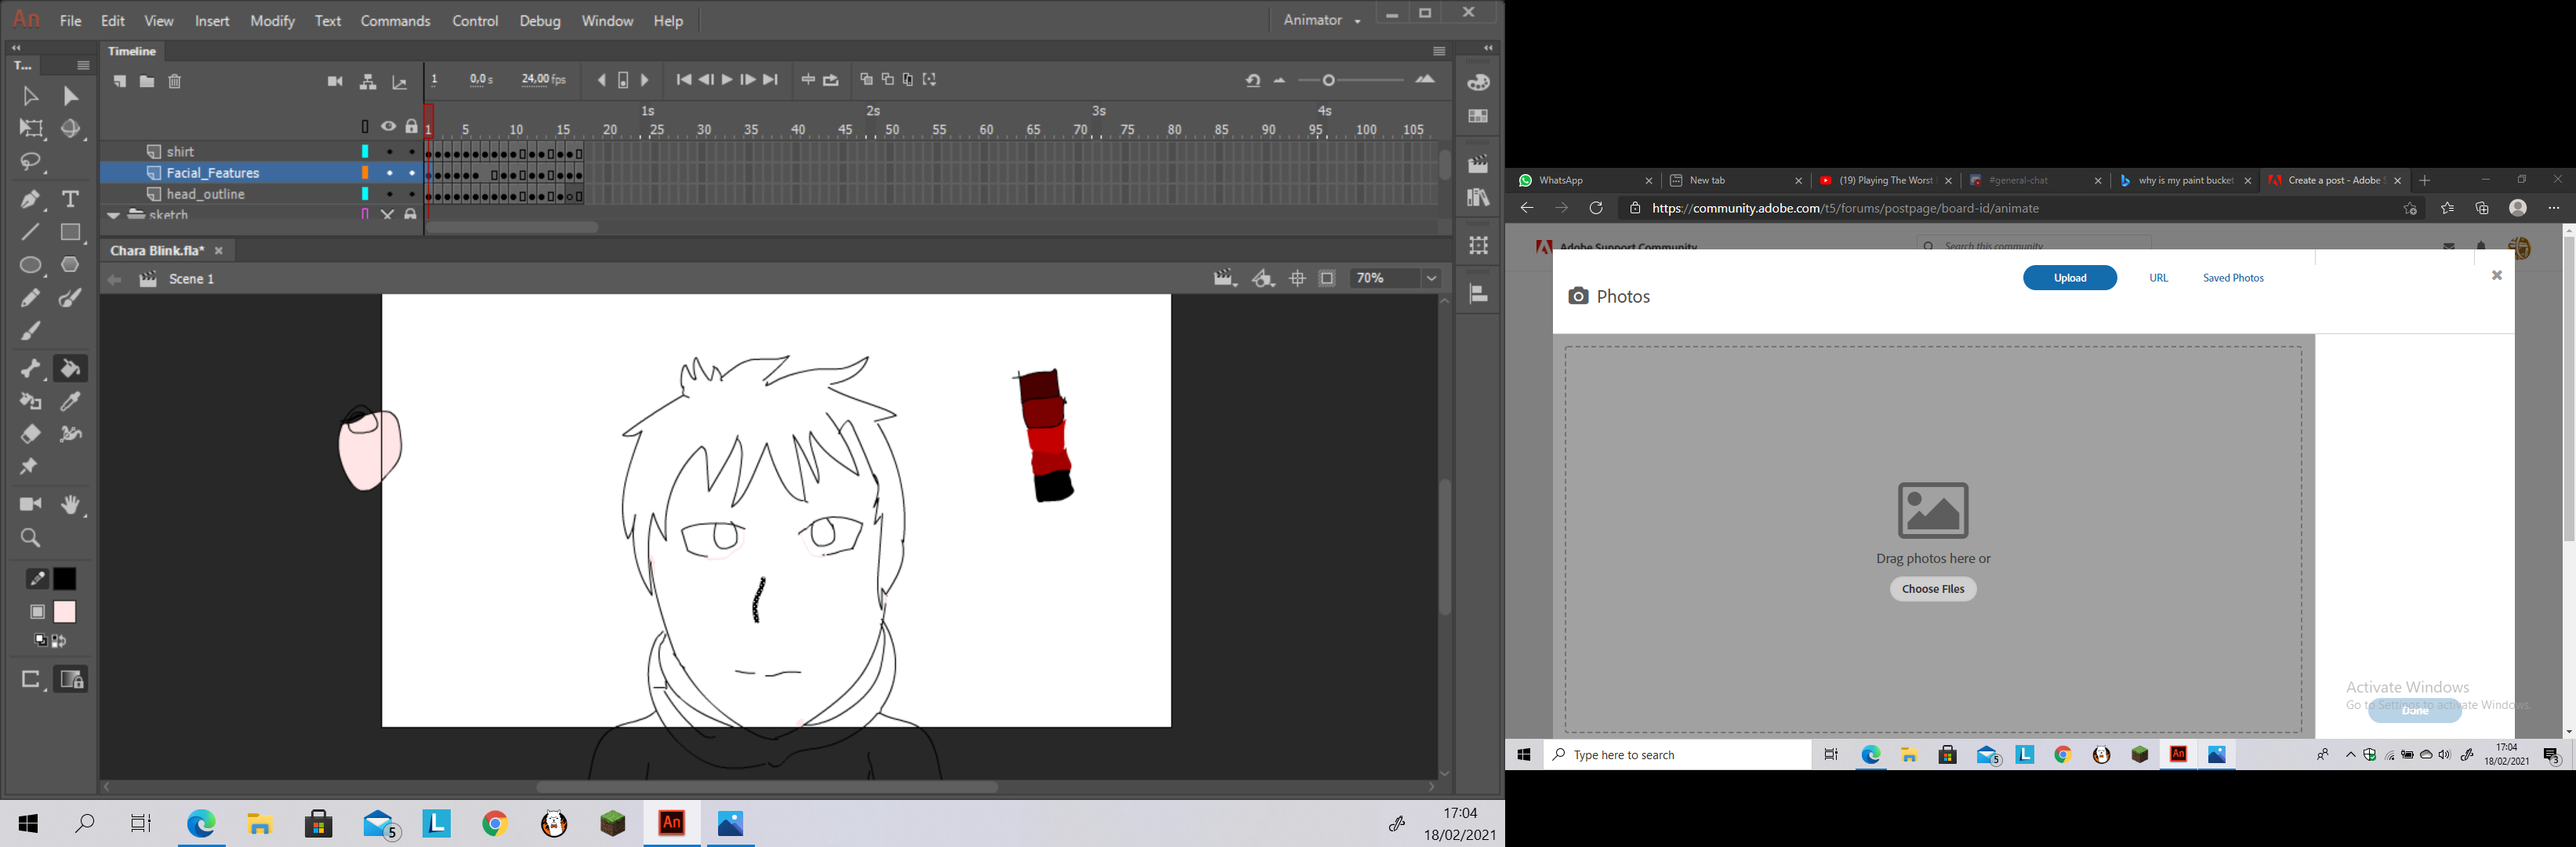Select the Eyedropper tool
This screenshot has width=2576, height=847.
pos(70,401)
